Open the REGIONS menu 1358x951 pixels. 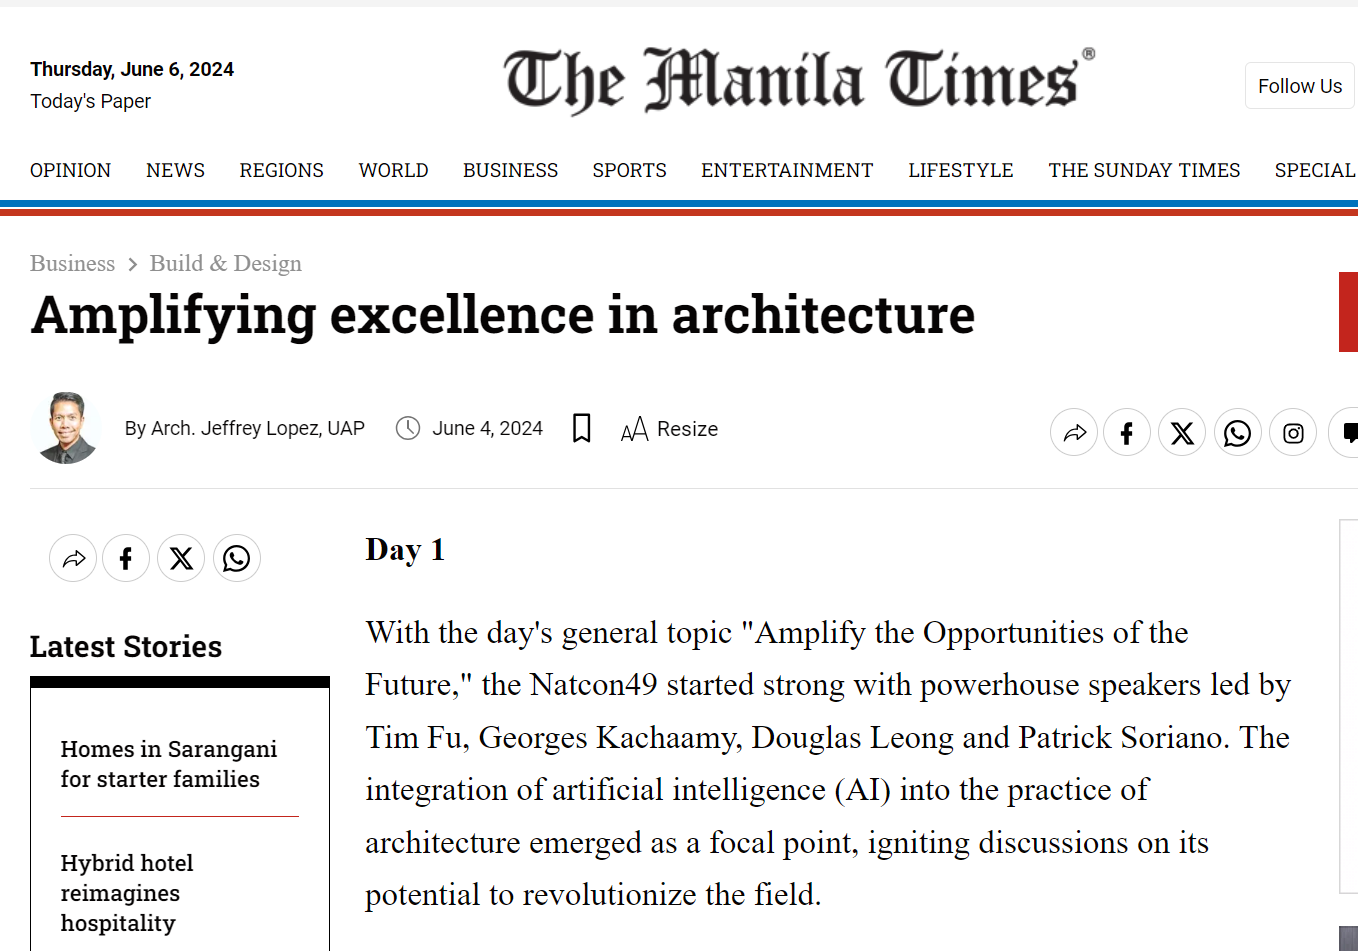coord(281,170)
